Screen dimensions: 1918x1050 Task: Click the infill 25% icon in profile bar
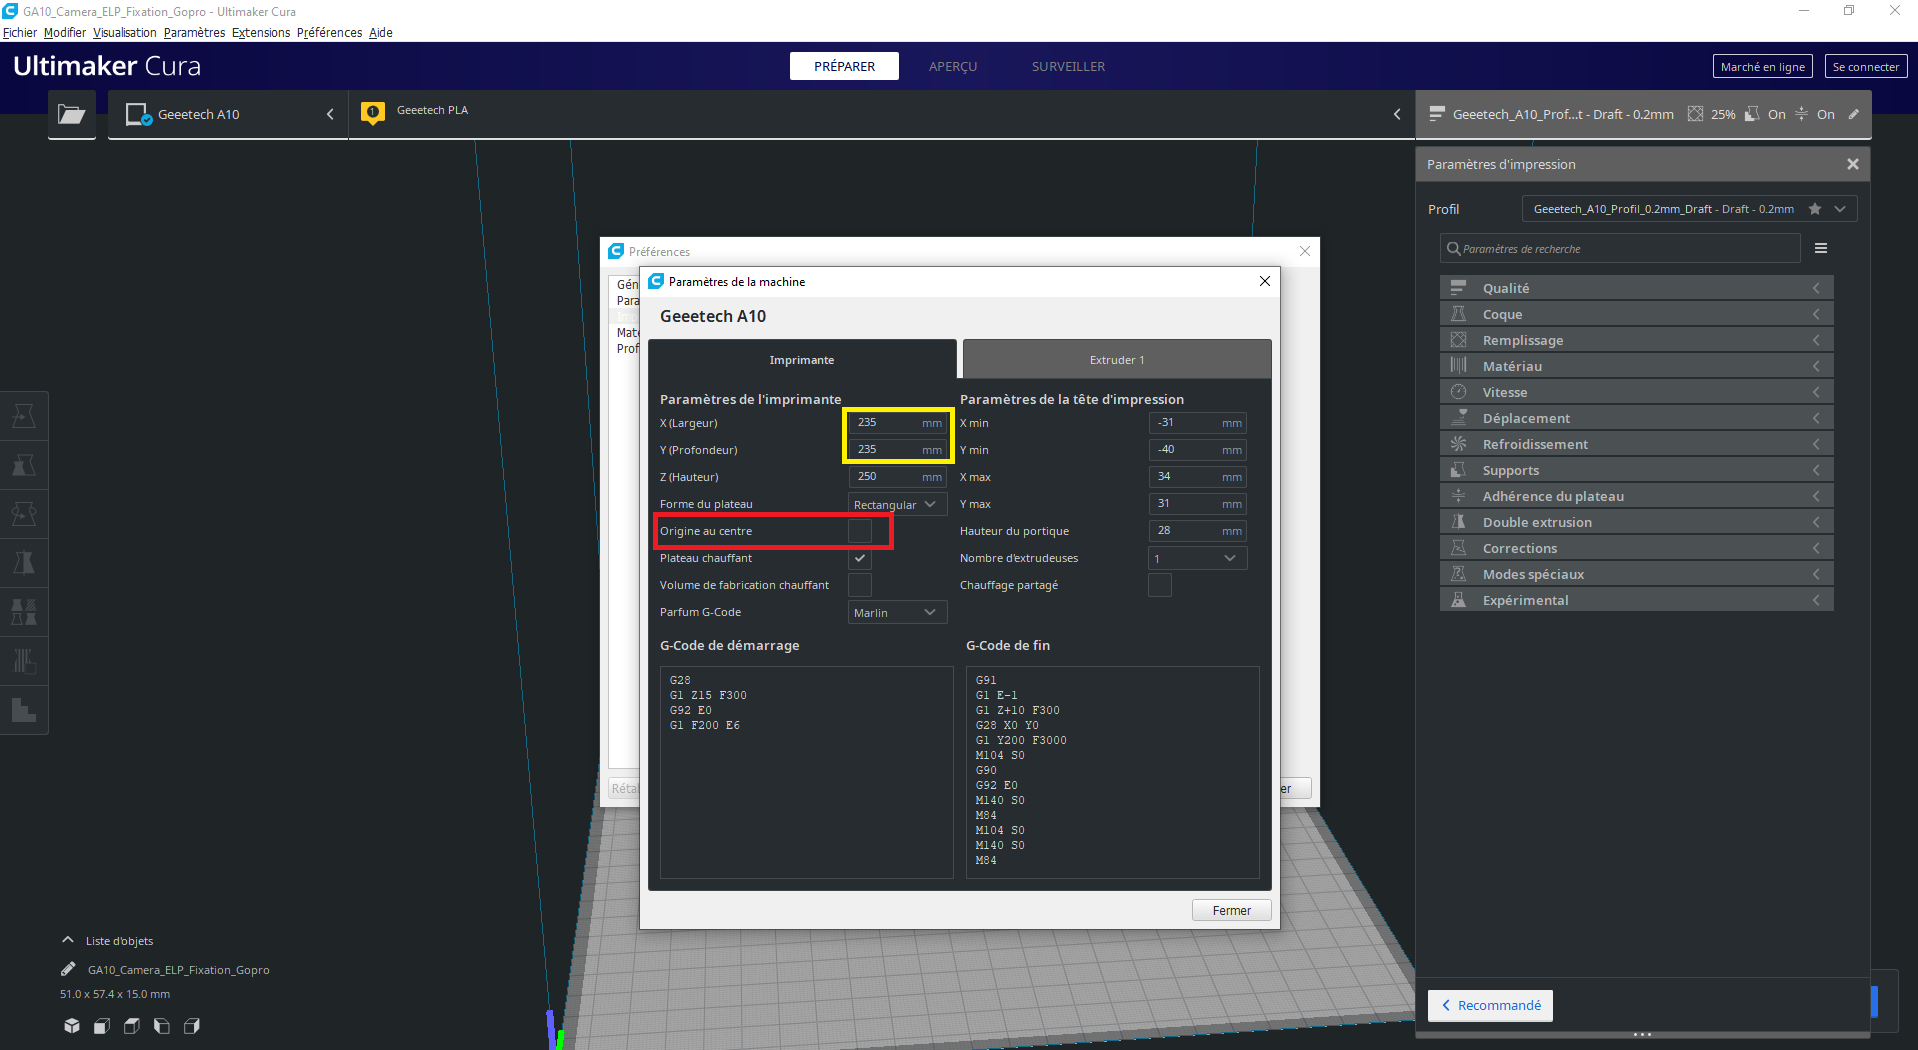tap(1695, 114)
